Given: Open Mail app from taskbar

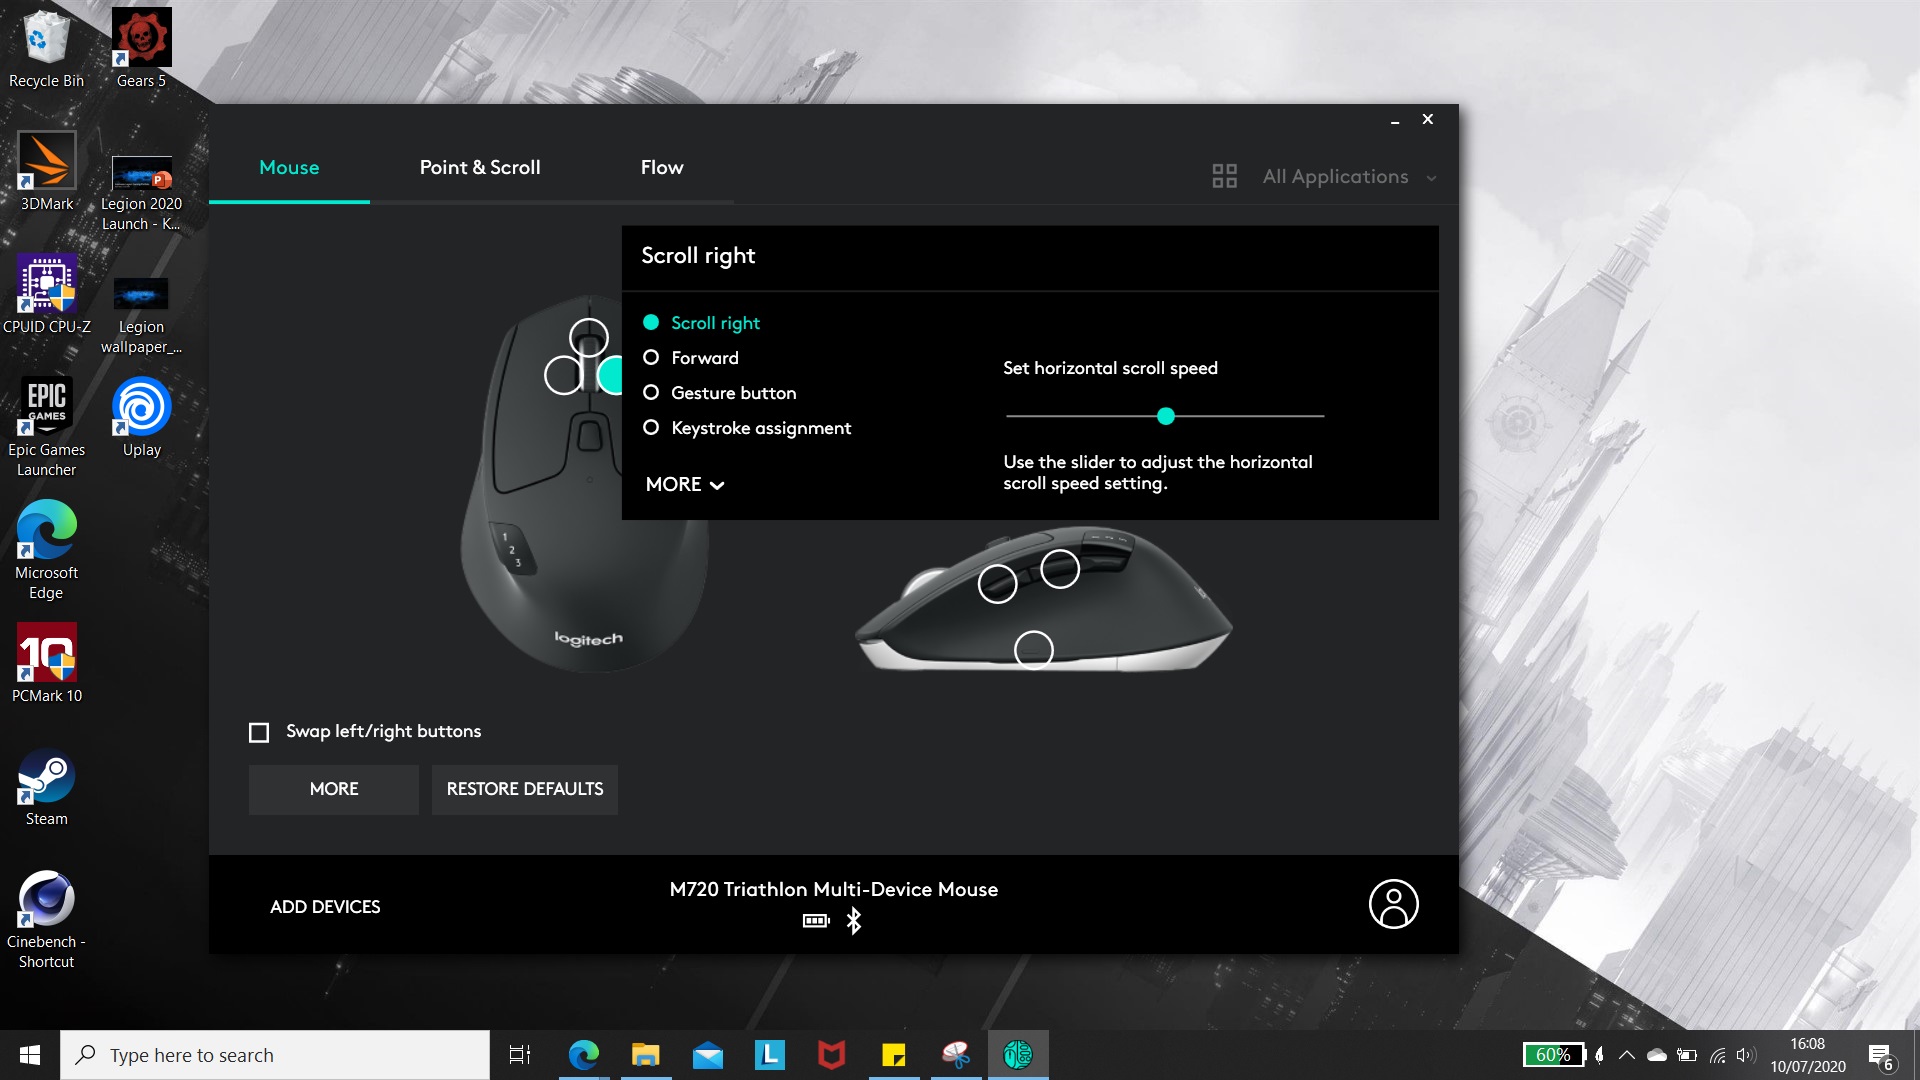Looking at the screenshot, I should pos(708,1054).
